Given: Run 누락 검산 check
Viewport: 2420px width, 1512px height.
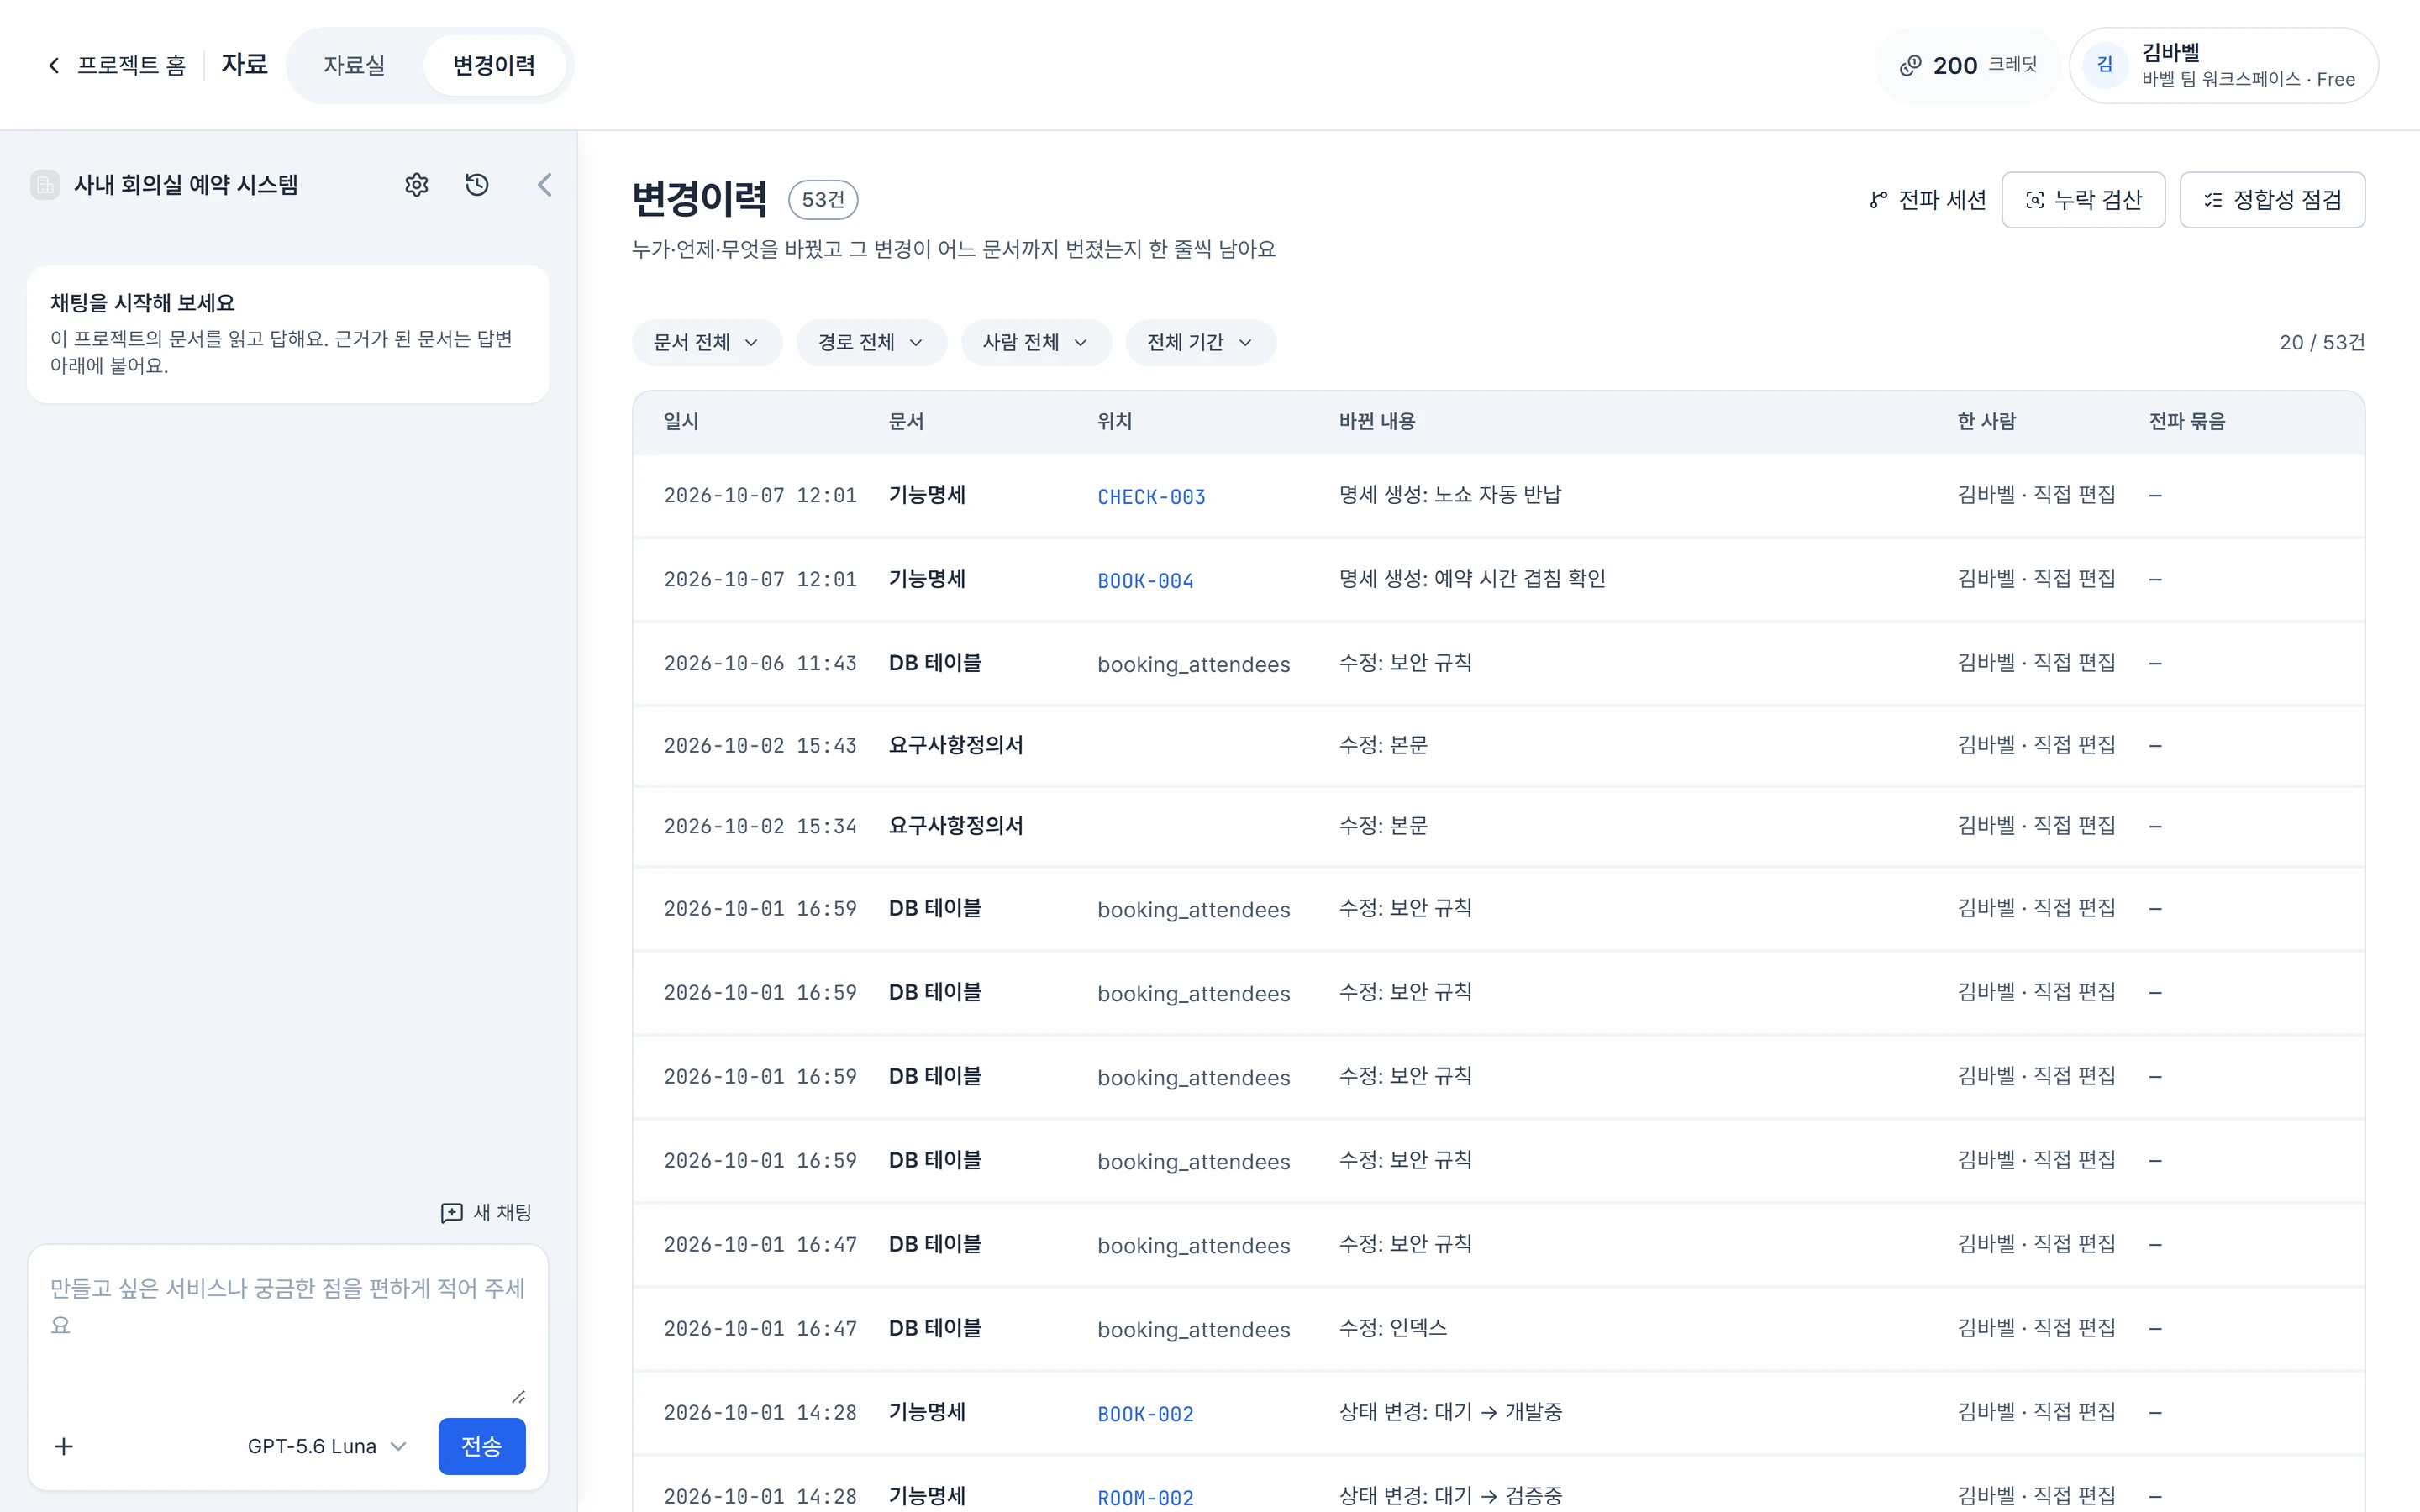Looking at the screenshot, I should click(2083, 200).
